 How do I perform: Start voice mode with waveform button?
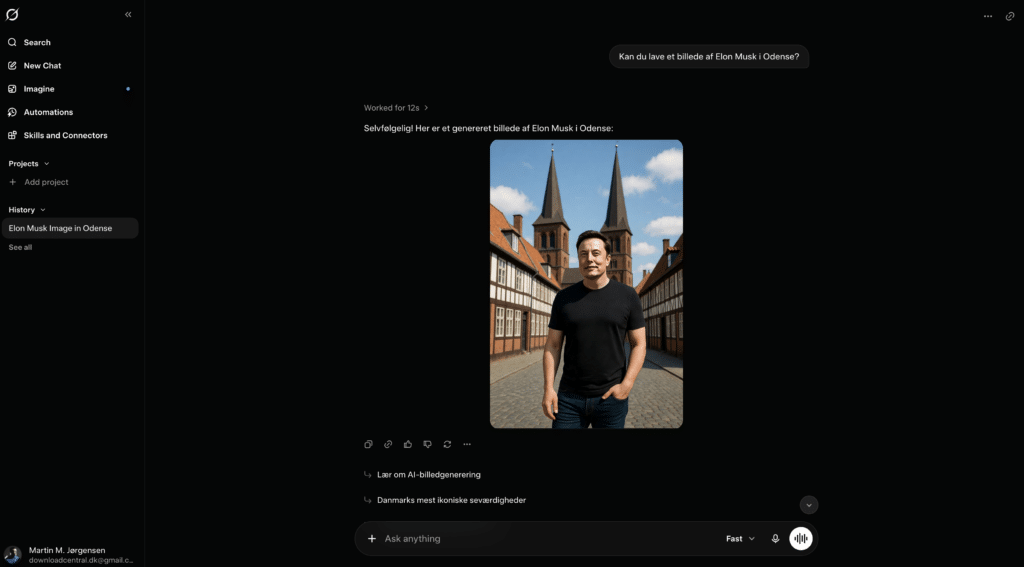[x=801, y=539]
